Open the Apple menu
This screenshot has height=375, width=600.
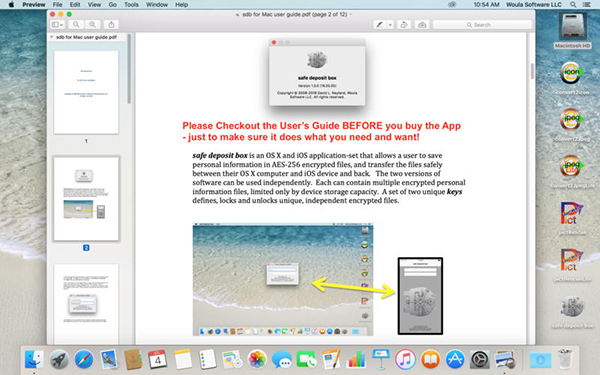(11, 5)
